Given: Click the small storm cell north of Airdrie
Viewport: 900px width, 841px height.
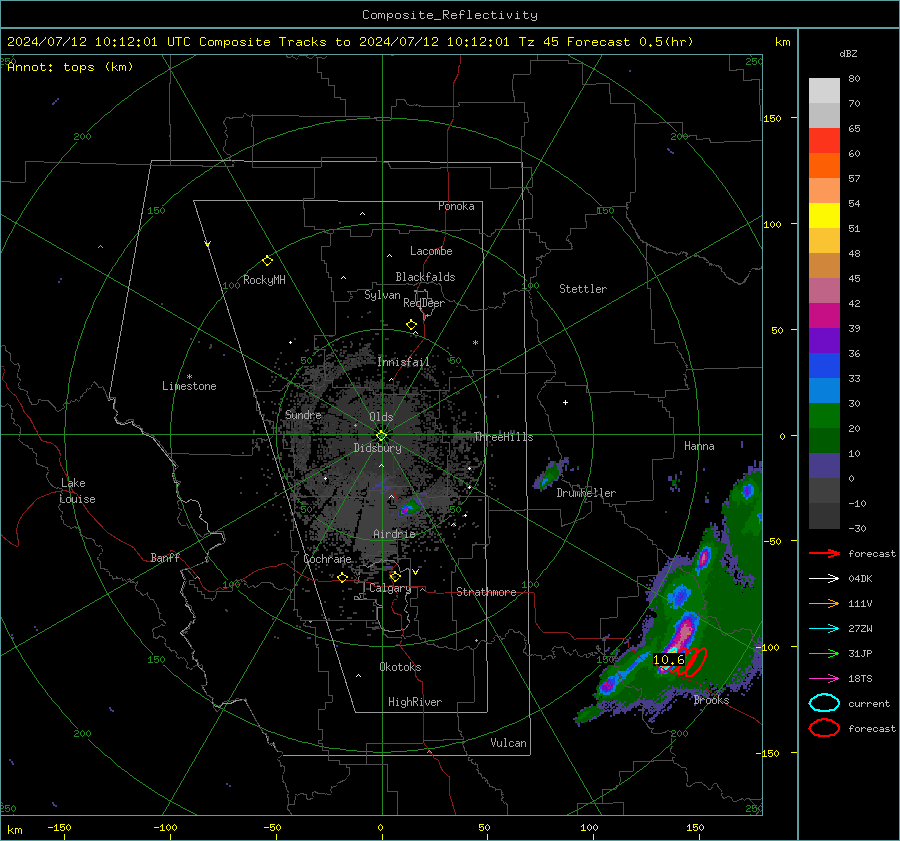Looking at the screenshot, I should [x=410, y=507].
